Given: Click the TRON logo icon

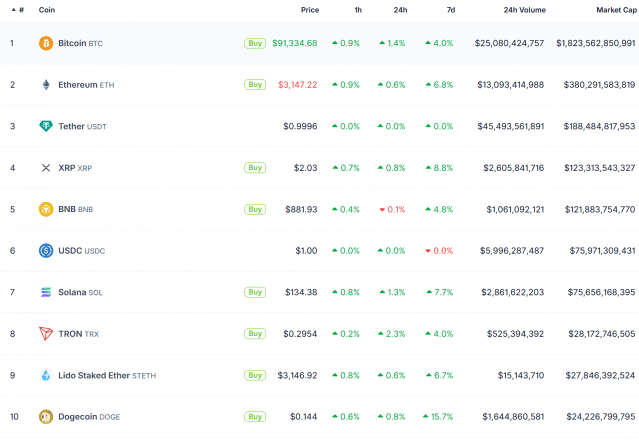Looking at the screenshot, I should [45, 334].
